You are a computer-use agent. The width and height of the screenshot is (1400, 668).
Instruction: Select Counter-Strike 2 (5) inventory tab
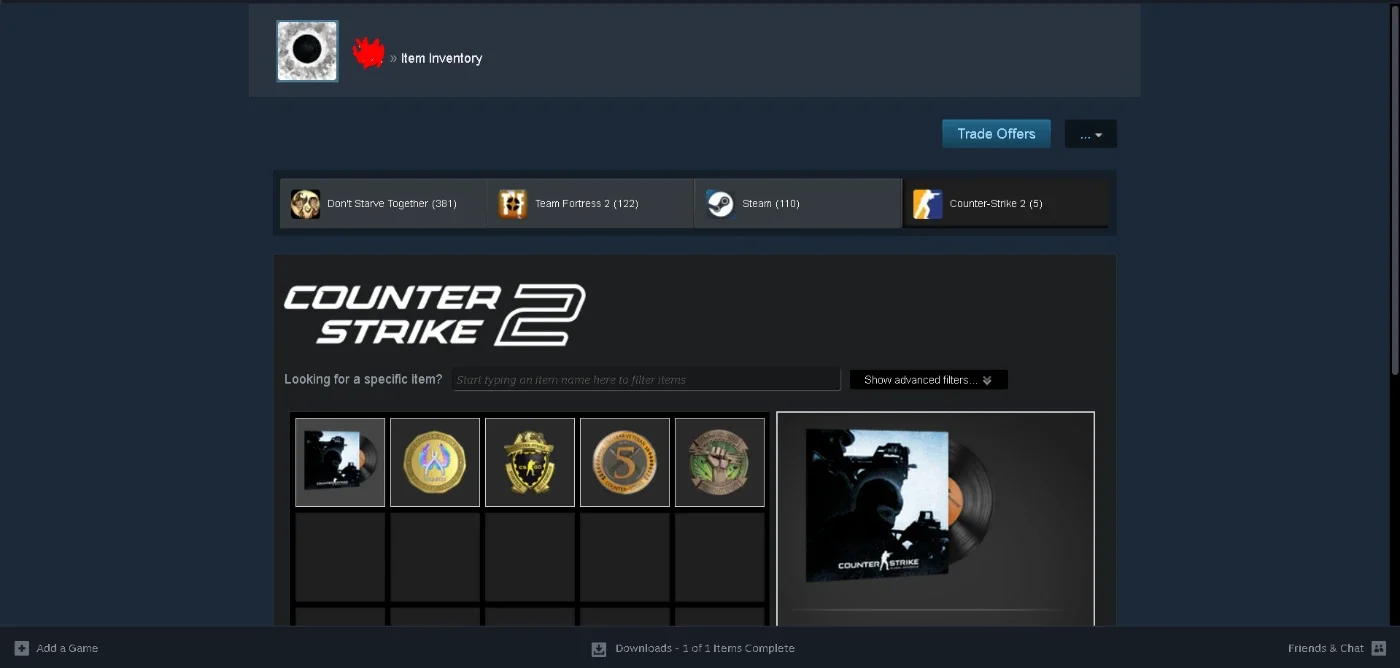1006,203
